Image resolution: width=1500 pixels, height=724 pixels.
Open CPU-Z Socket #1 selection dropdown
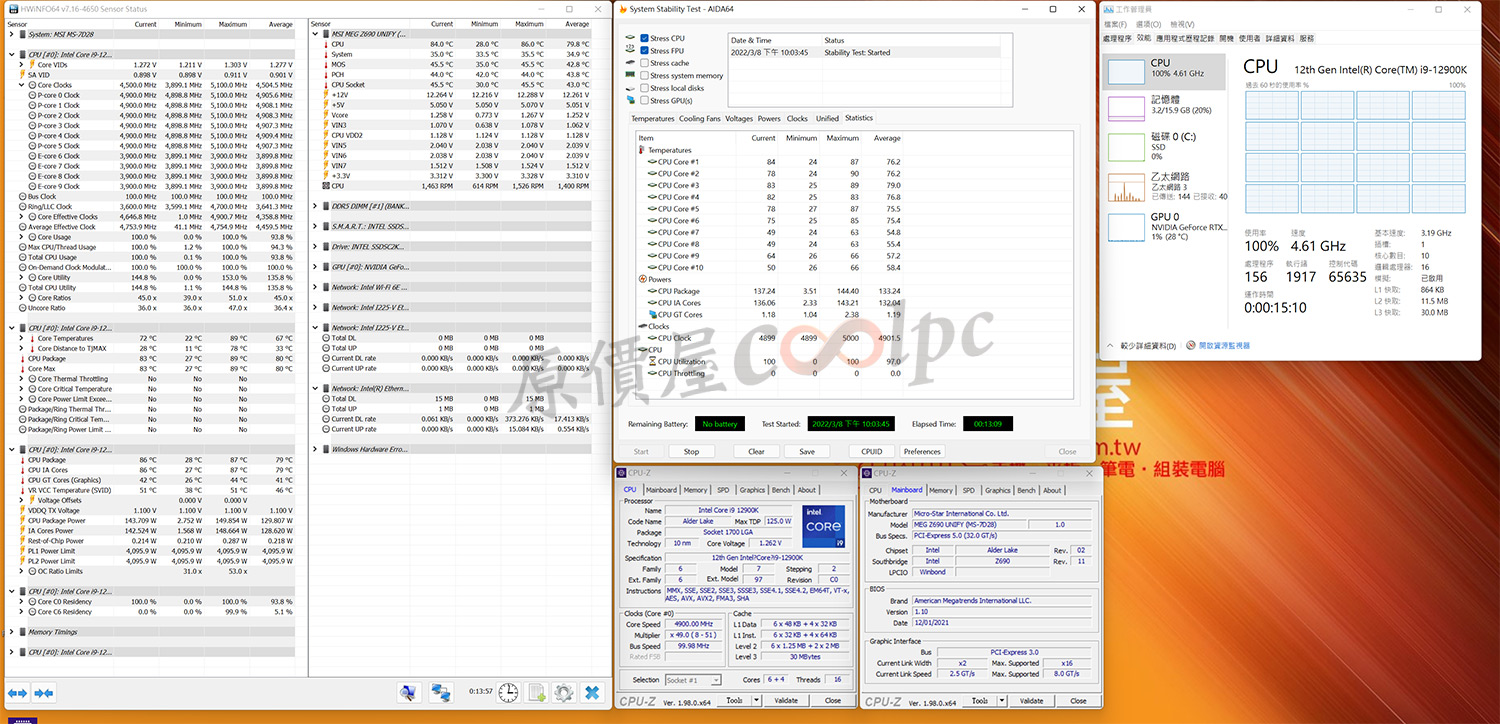693,680
